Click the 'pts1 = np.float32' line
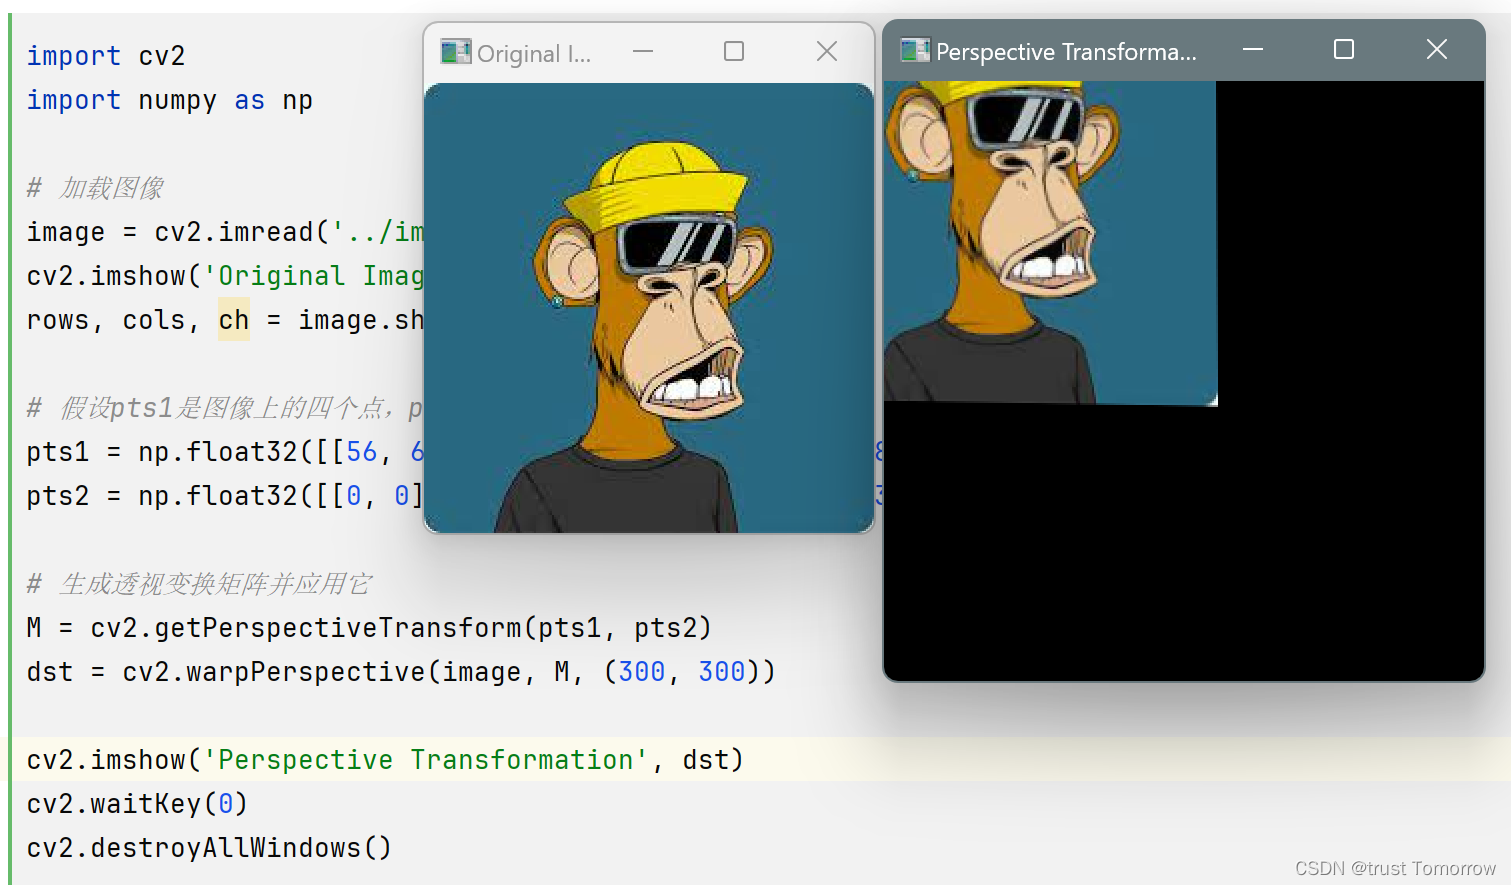 click(225, 452)
